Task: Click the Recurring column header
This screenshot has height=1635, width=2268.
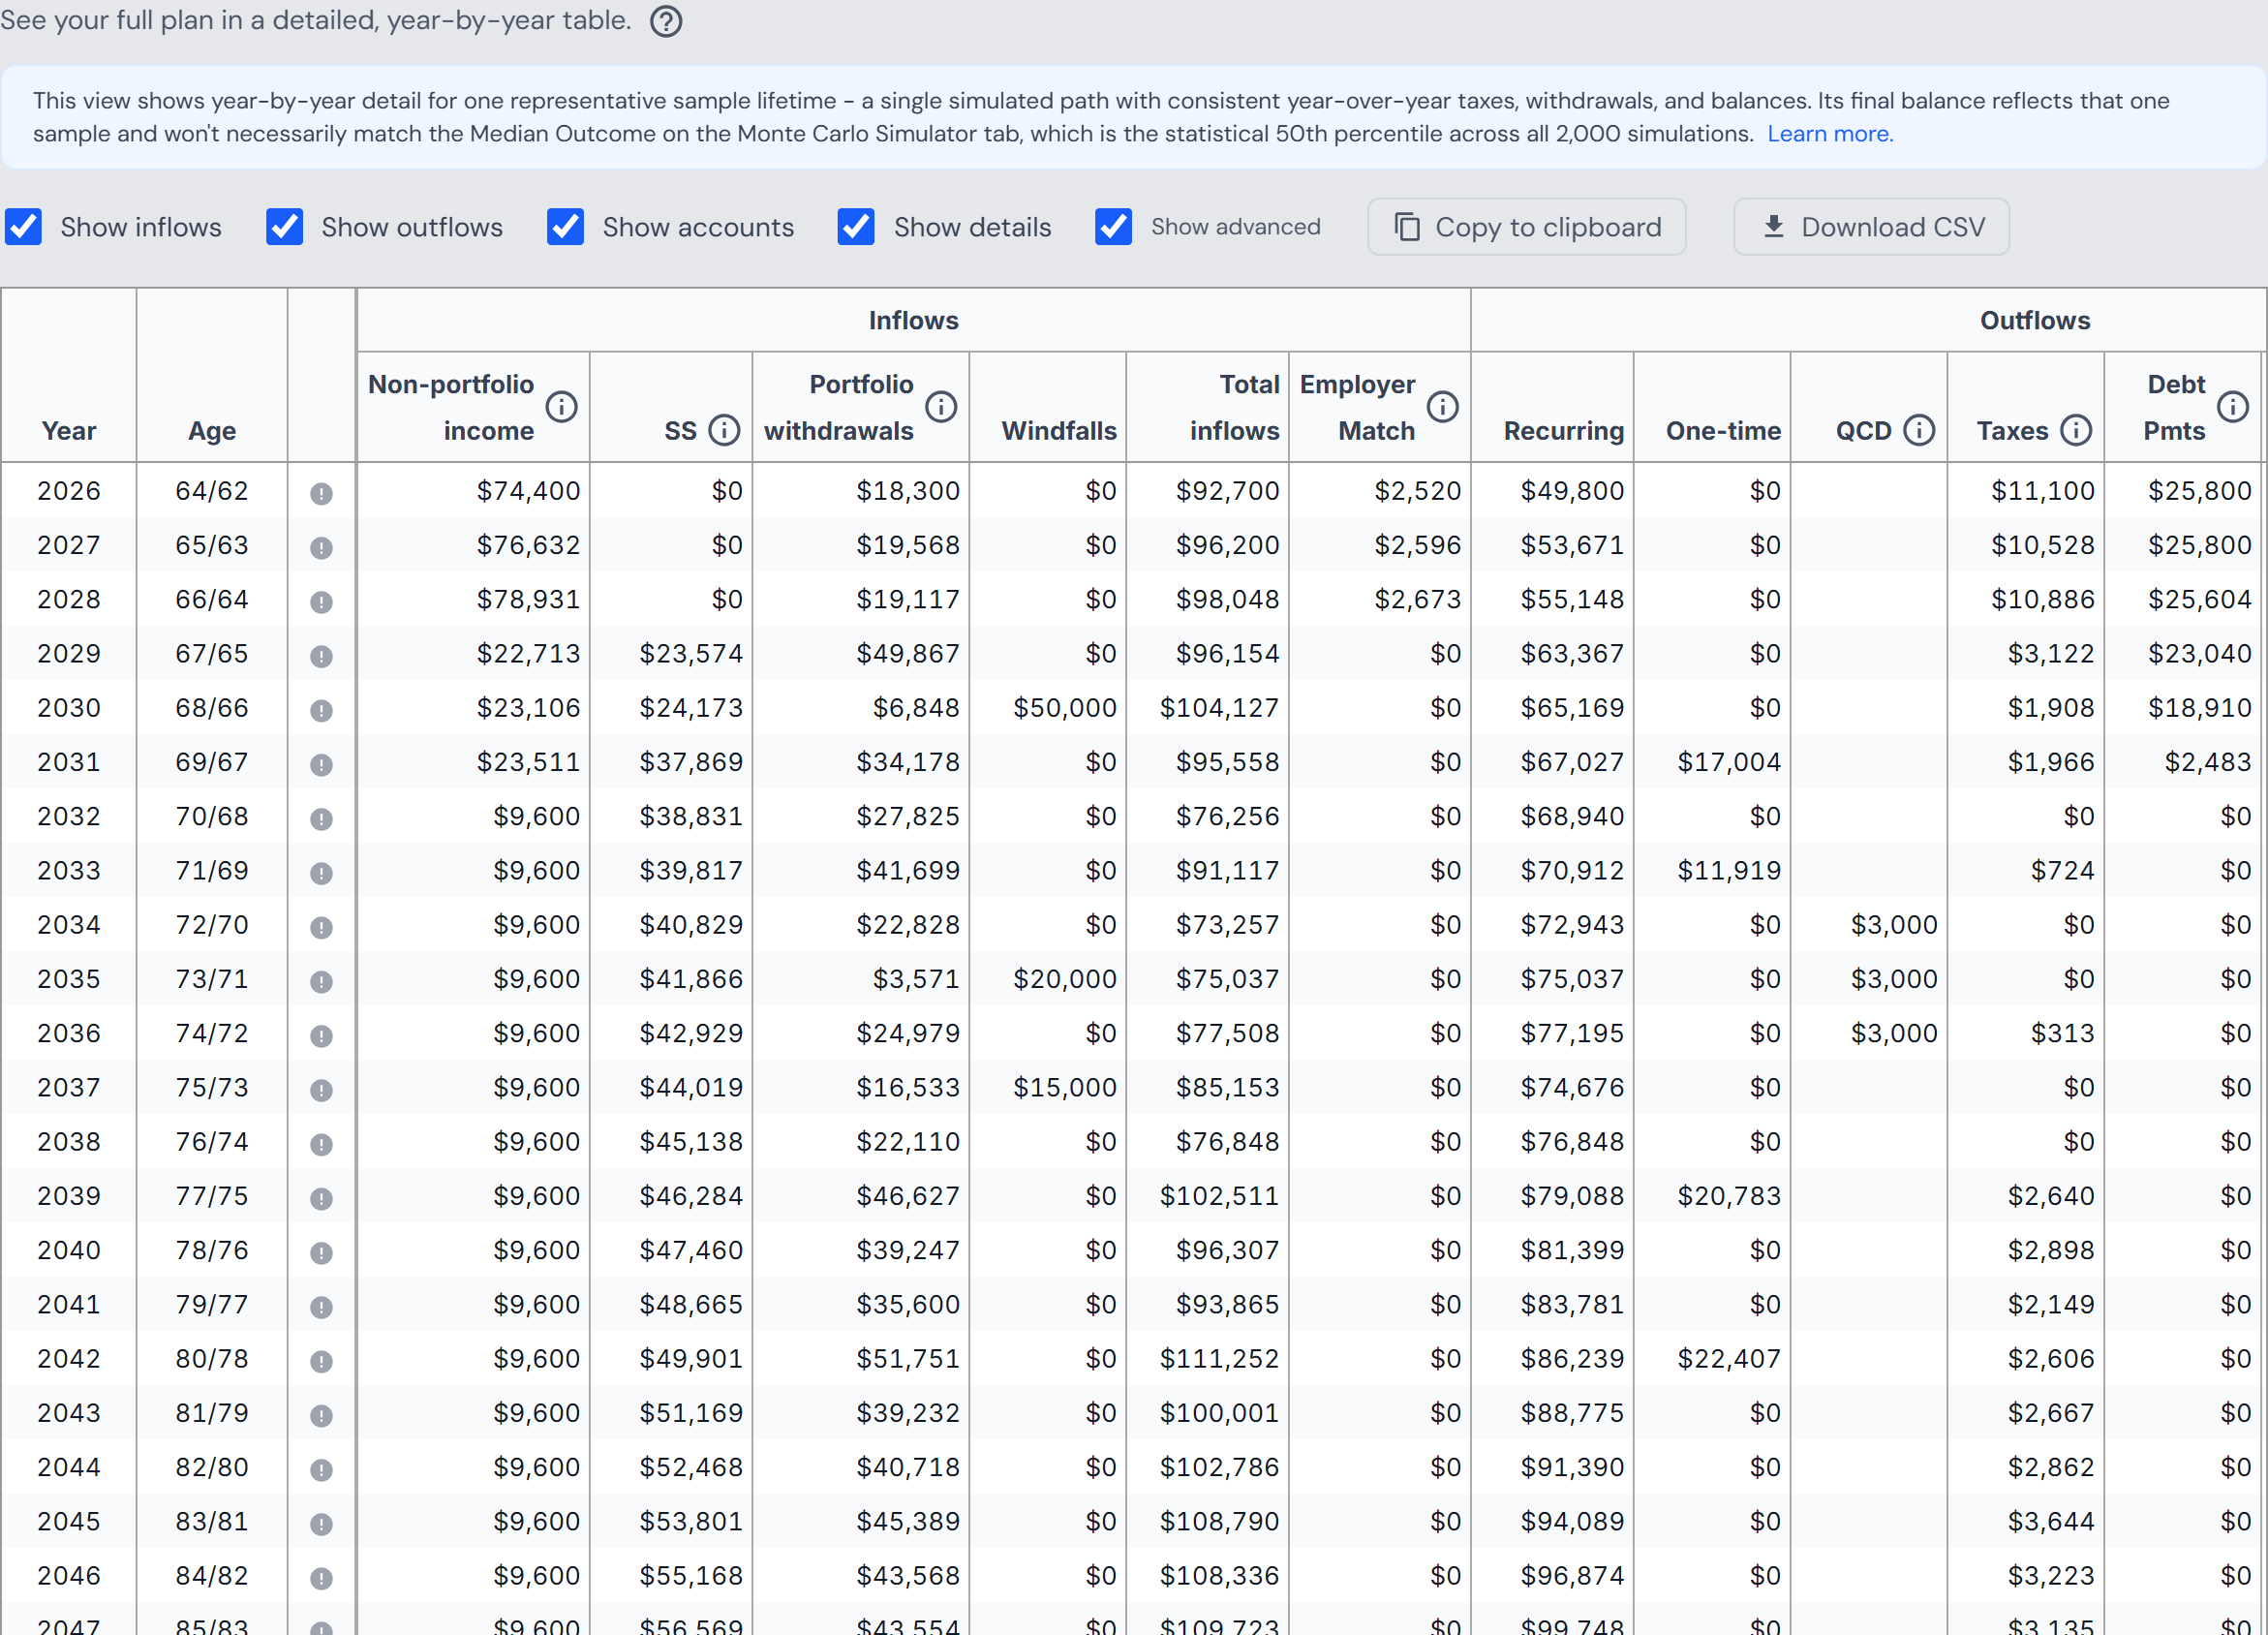Action: tap(1564, 431)
